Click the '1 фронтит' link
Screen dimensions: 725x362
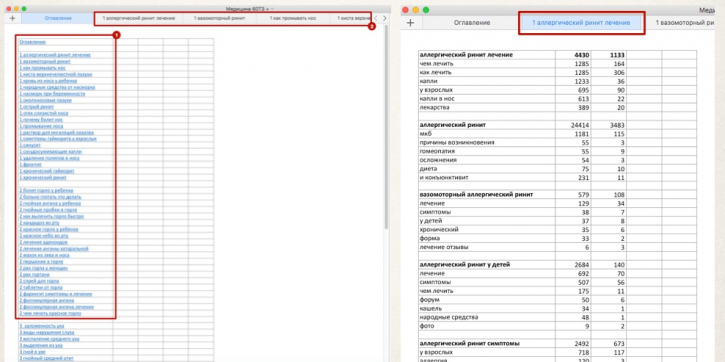(31, 165)
